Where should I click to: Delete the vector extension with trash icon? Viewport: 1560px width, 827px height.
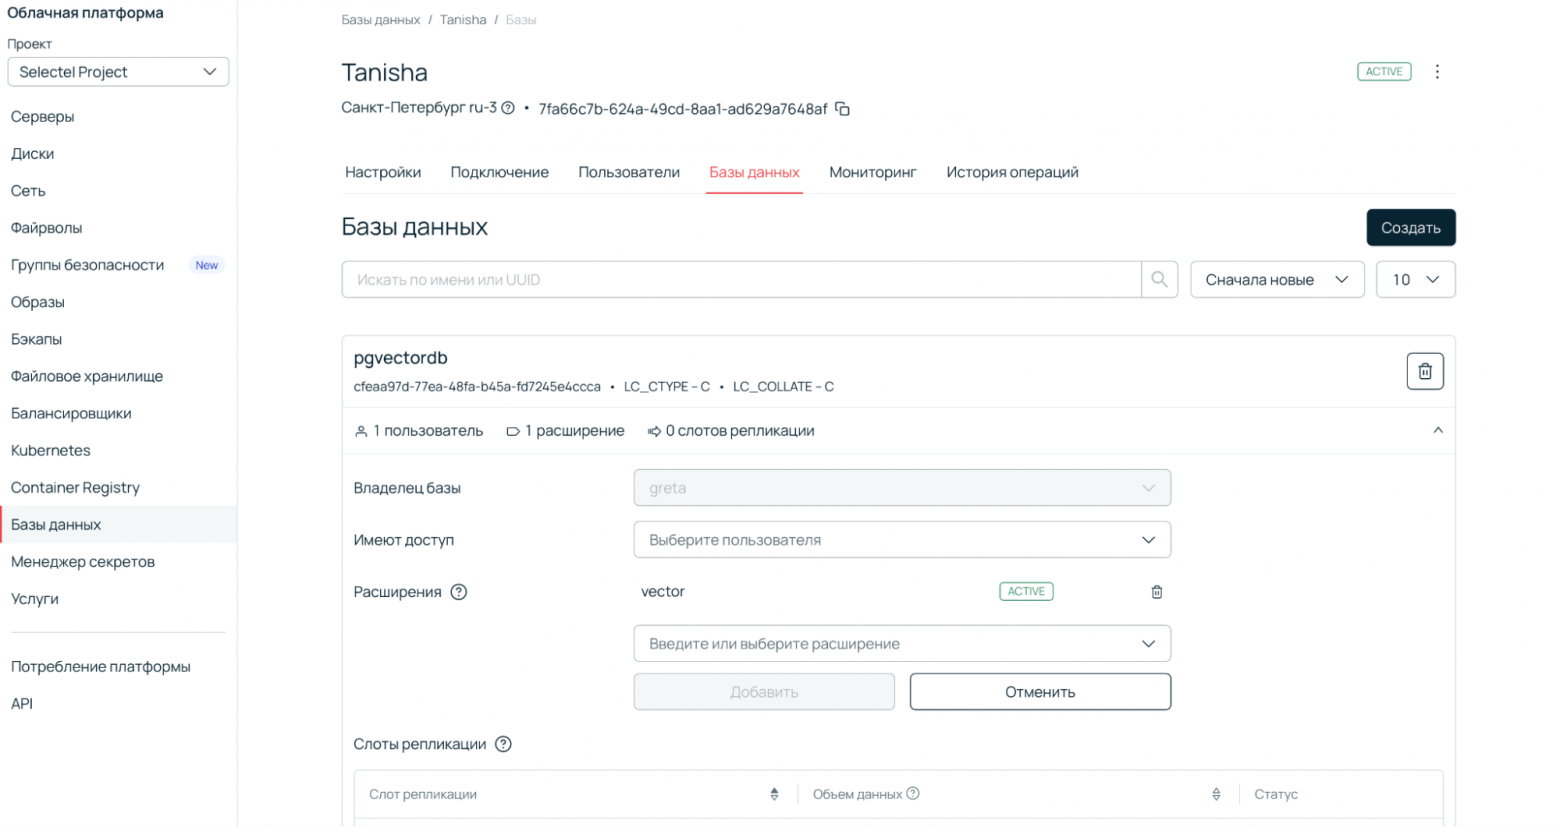pyautogui.click(x=1157, y=591)
